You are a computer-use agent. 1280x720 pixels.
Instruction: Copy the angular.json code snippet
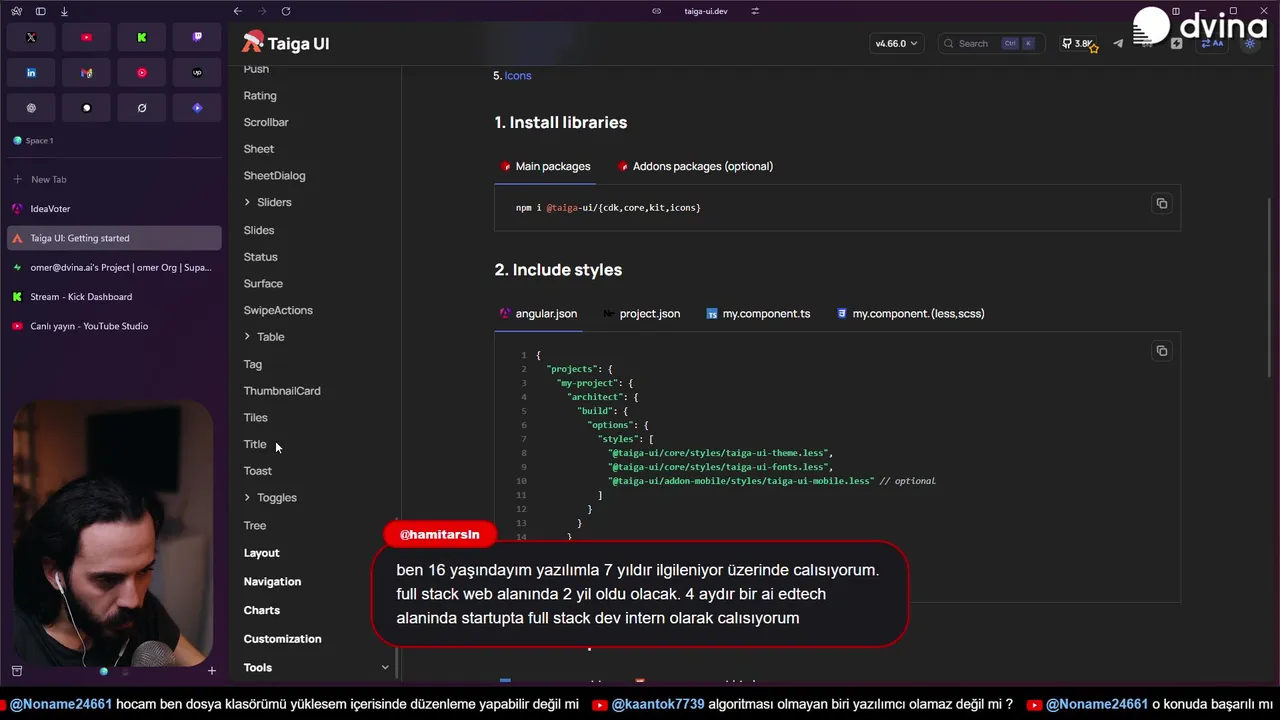[x=1161, y=351]
